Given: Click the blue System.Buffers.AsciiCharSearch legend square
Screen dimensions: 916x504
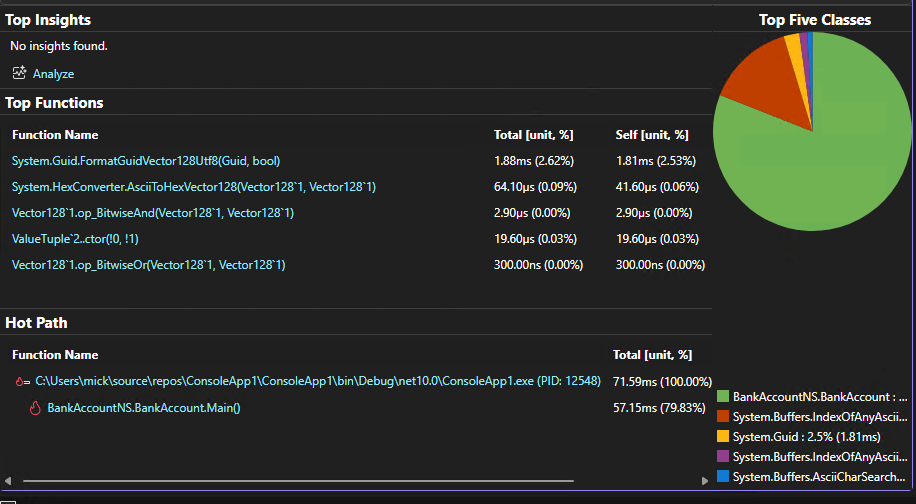Looking at the screenshot, I should [x=723, y=477].
